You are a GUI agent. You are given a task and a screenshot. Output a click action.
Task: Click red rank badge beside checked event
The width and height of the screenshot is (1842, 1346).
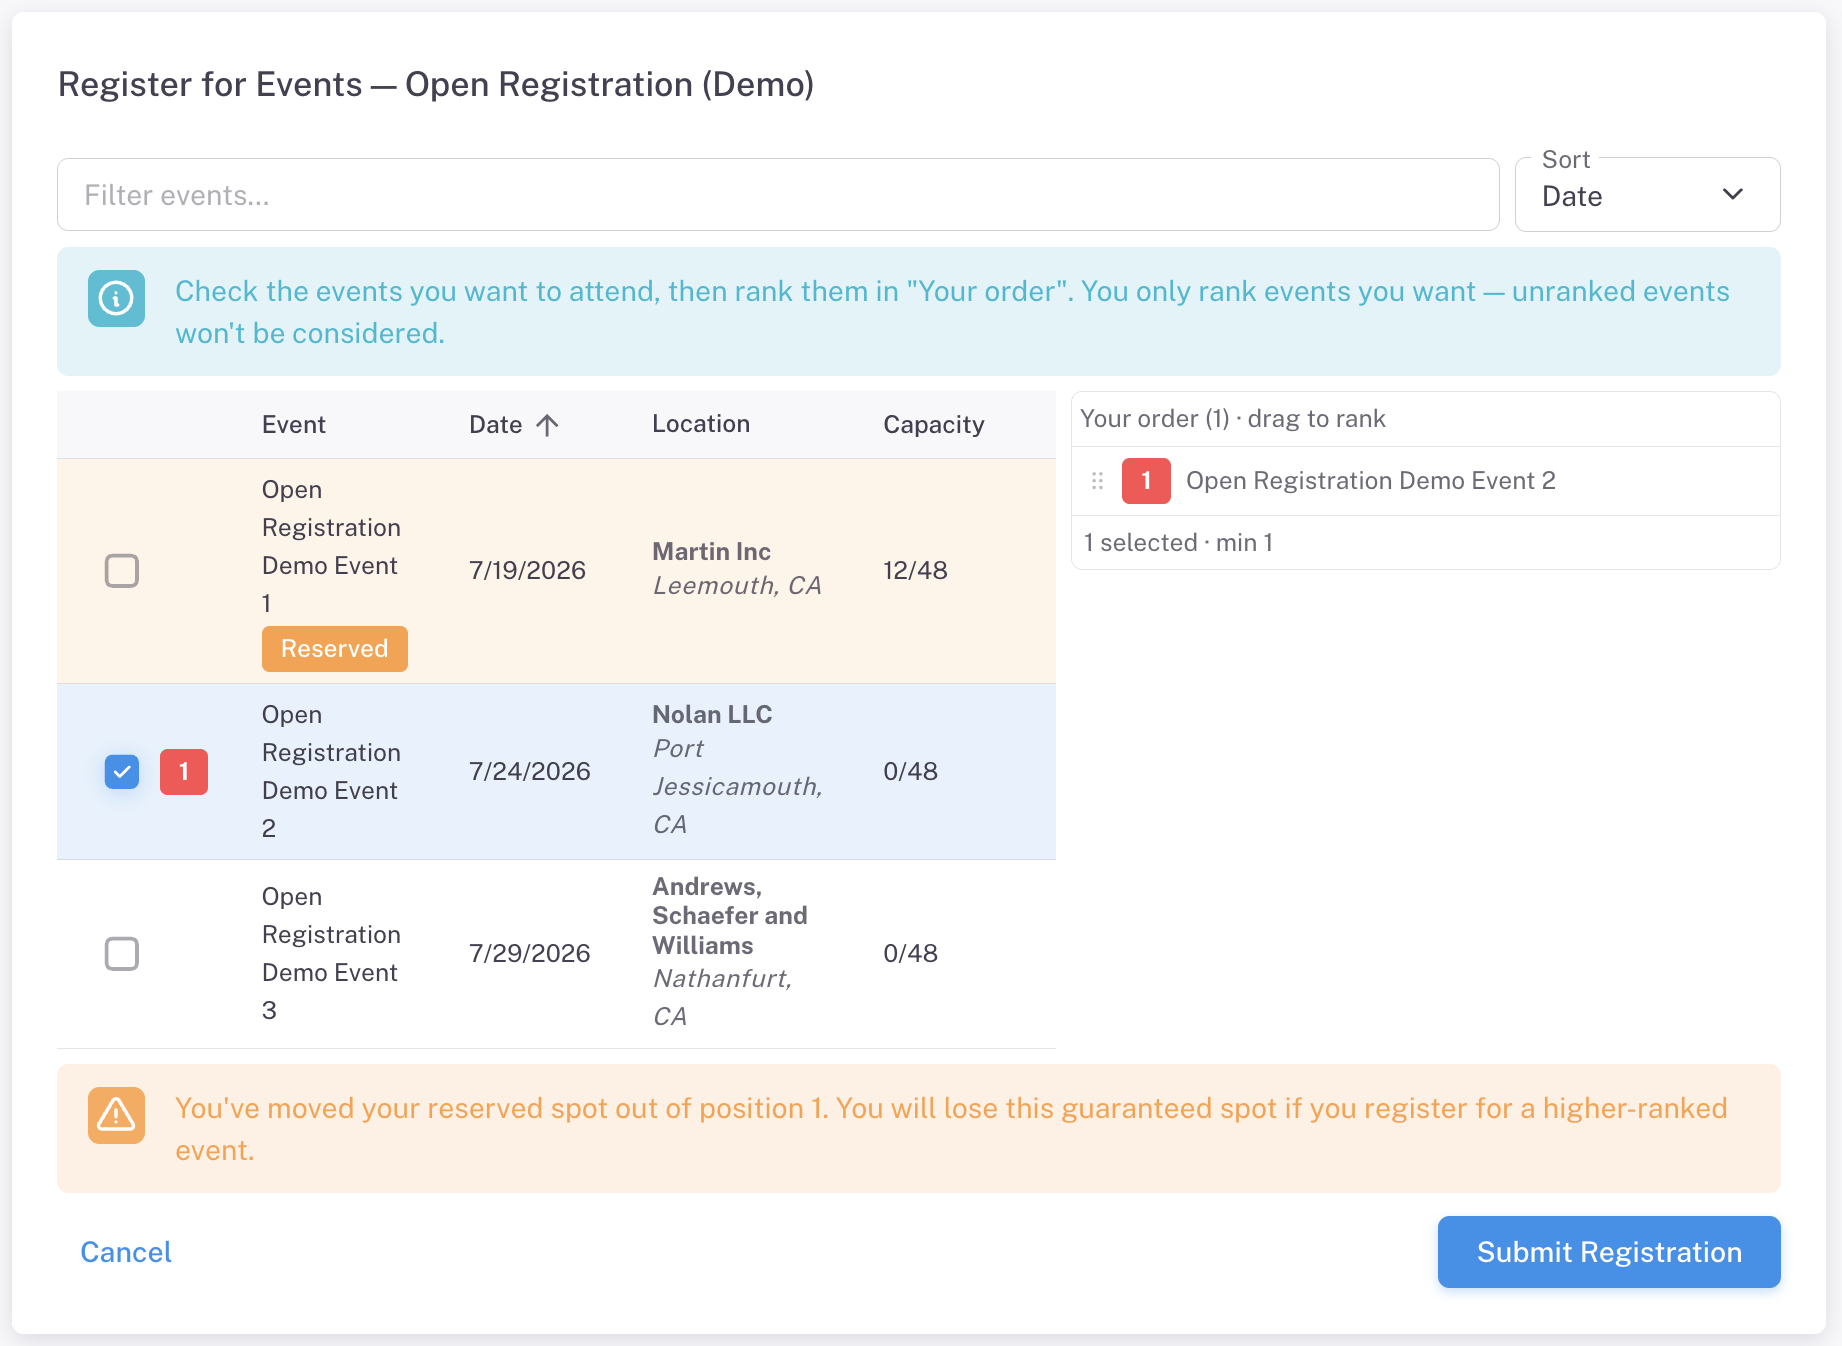tap(184, 772)
